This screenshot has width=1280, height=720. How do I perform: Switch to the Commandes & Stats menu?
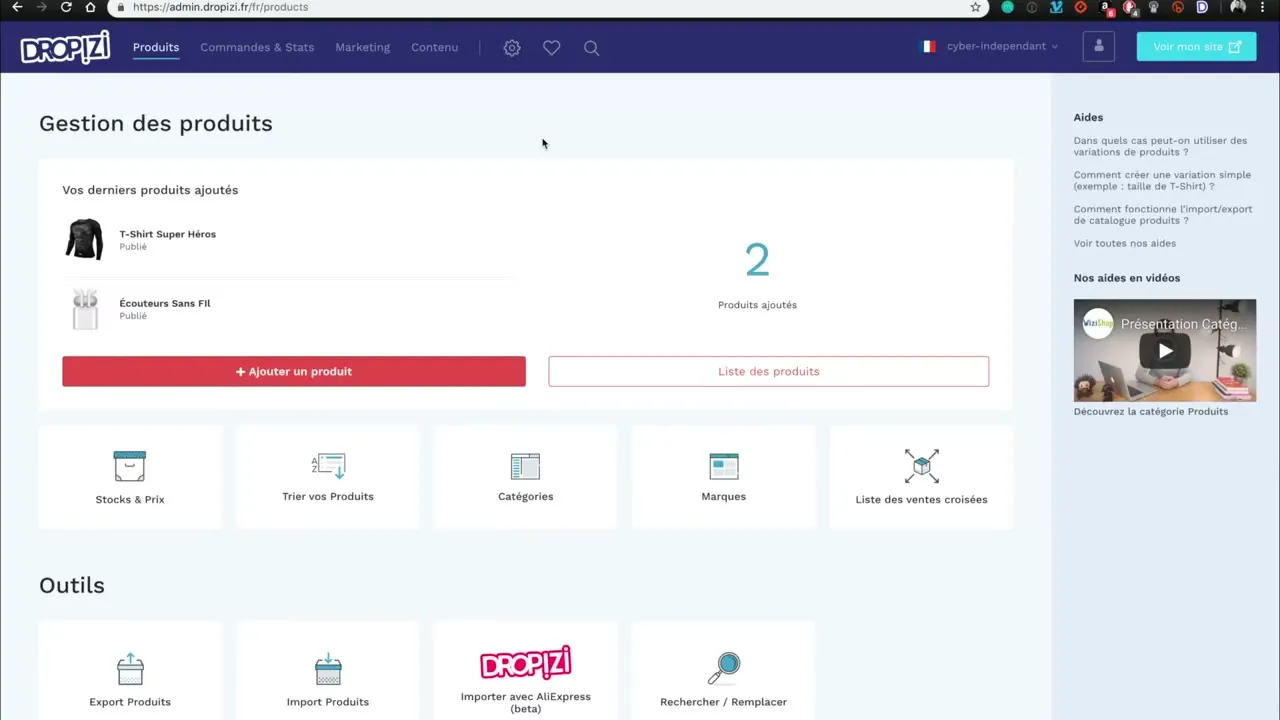[x=257, y=47]
